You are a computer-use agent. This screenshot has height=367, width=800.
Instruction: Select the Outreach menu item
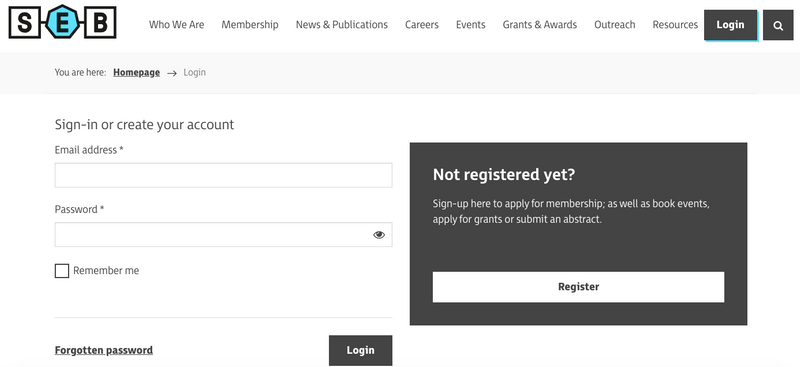tap(615, 25)
